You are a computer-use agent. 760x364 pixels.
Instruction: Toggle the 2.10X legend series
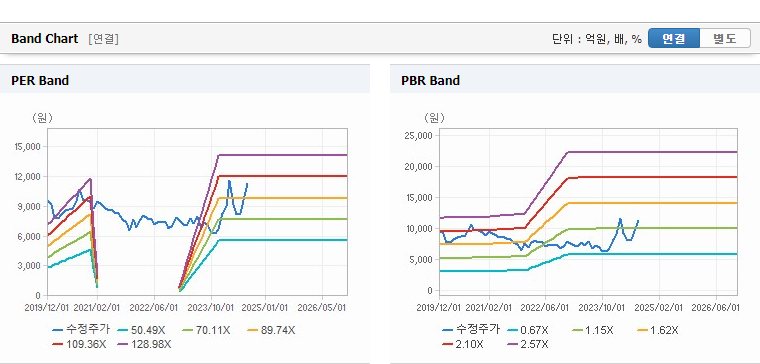[463, 344]
